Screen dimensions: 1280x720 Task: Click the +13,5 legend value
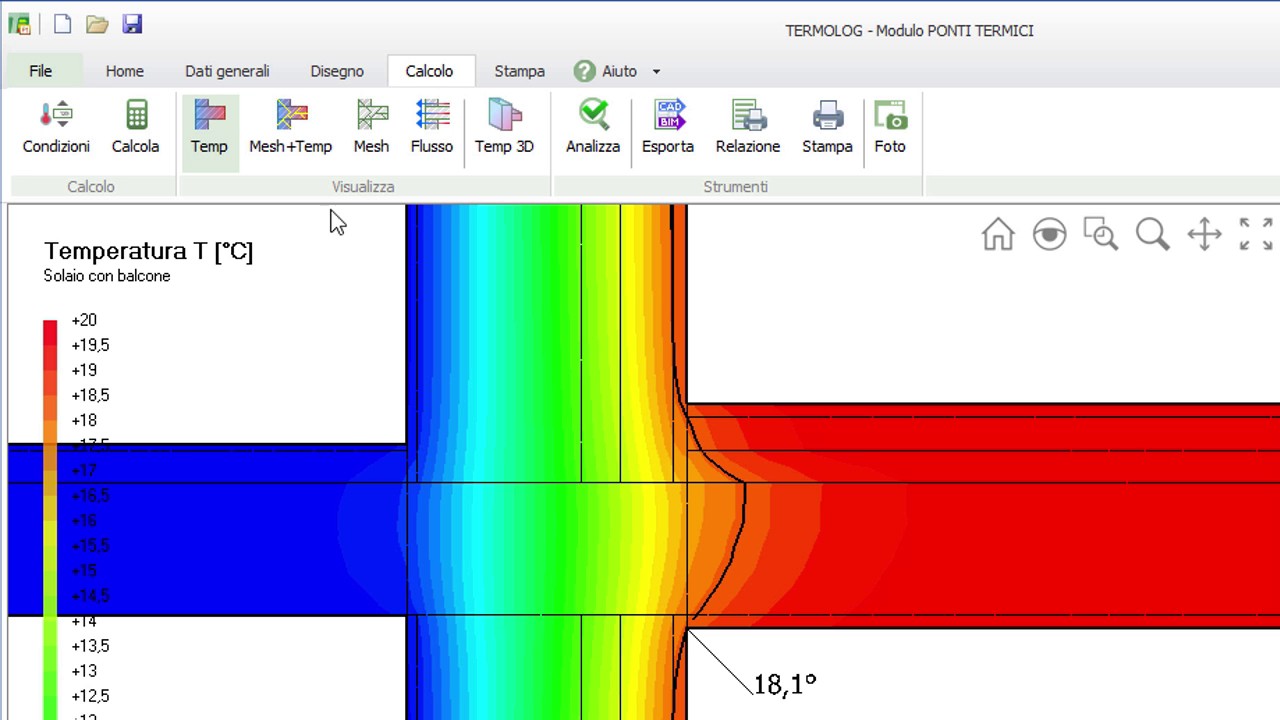90,646
